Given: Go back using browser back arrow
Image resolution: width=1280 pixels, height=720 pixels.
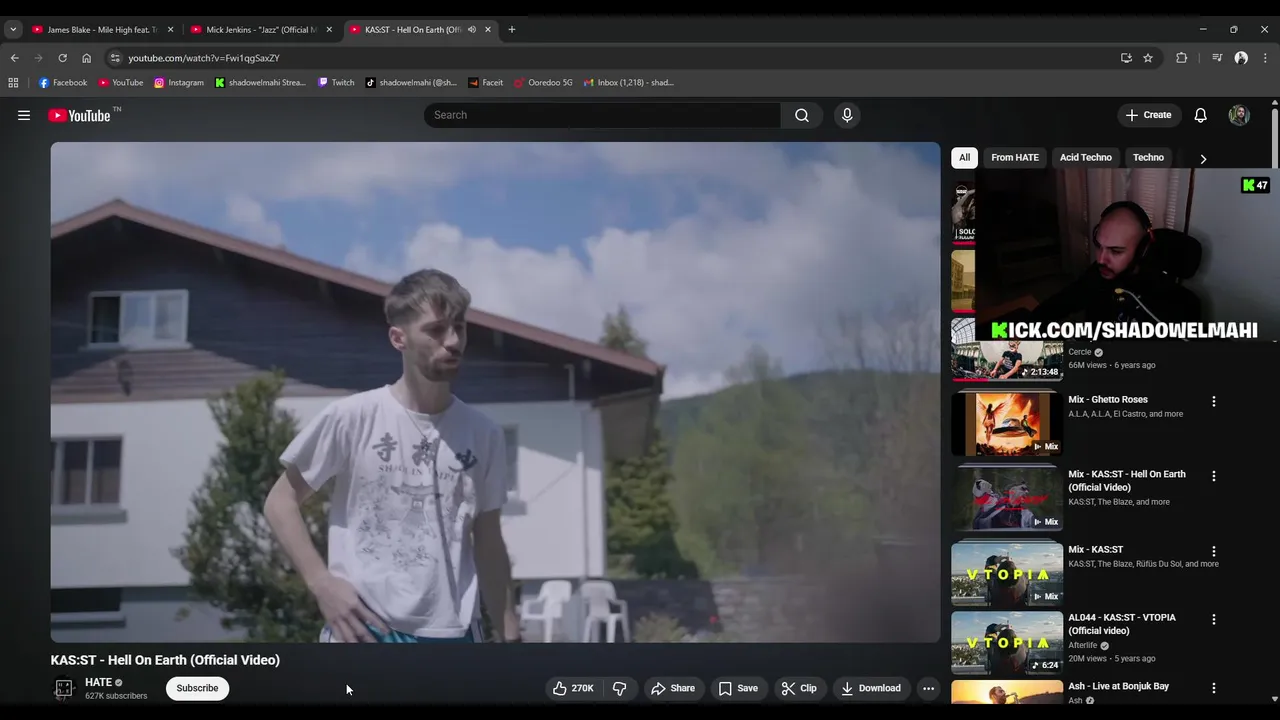Looking at the screenshot, I should [15, 58].
